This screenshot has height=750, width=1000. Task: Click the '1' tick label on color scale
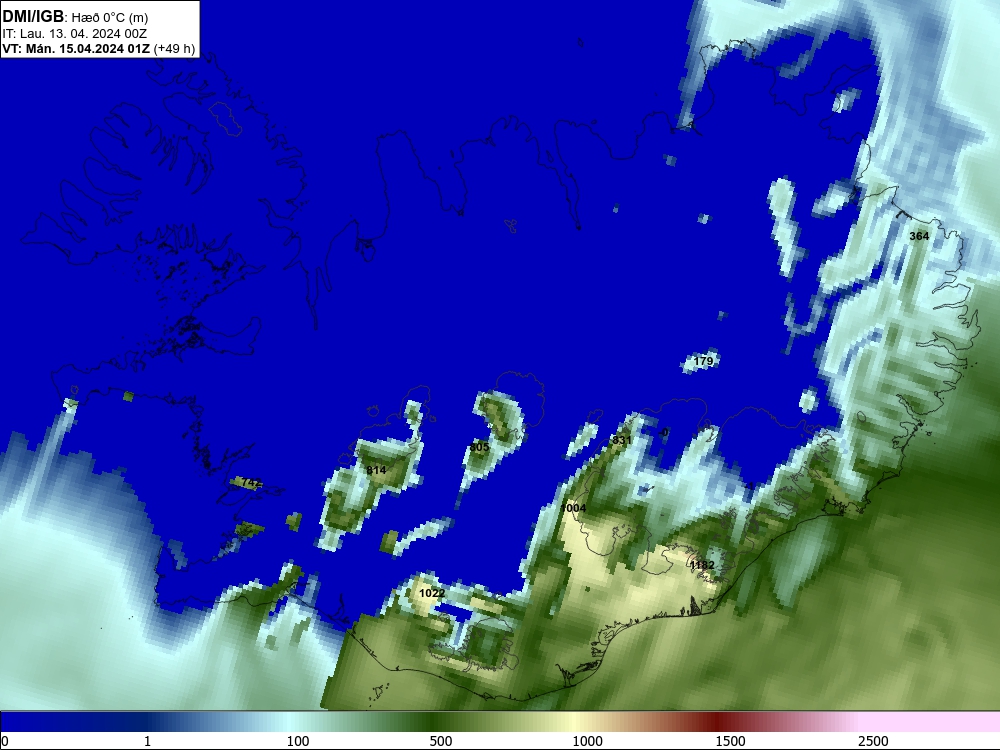[x=147, y=741]
